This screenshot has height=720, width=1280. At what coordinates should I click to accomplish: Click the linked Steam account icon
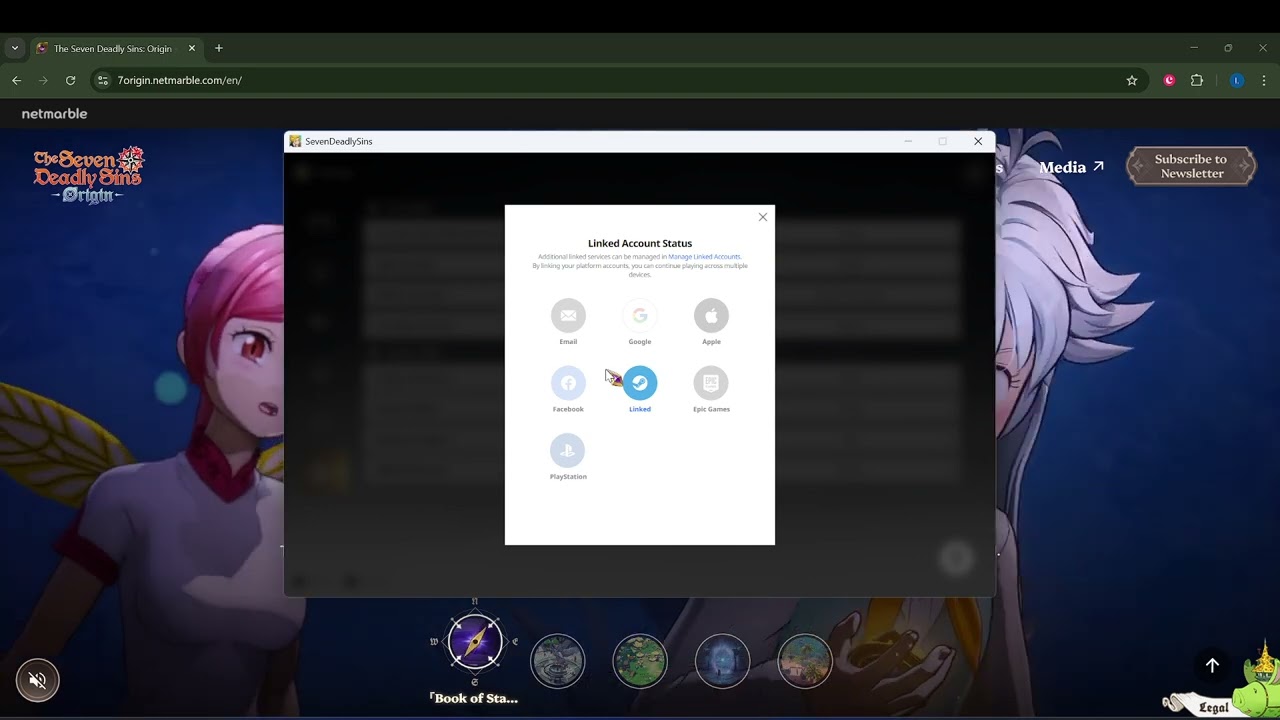coord(640,383)
